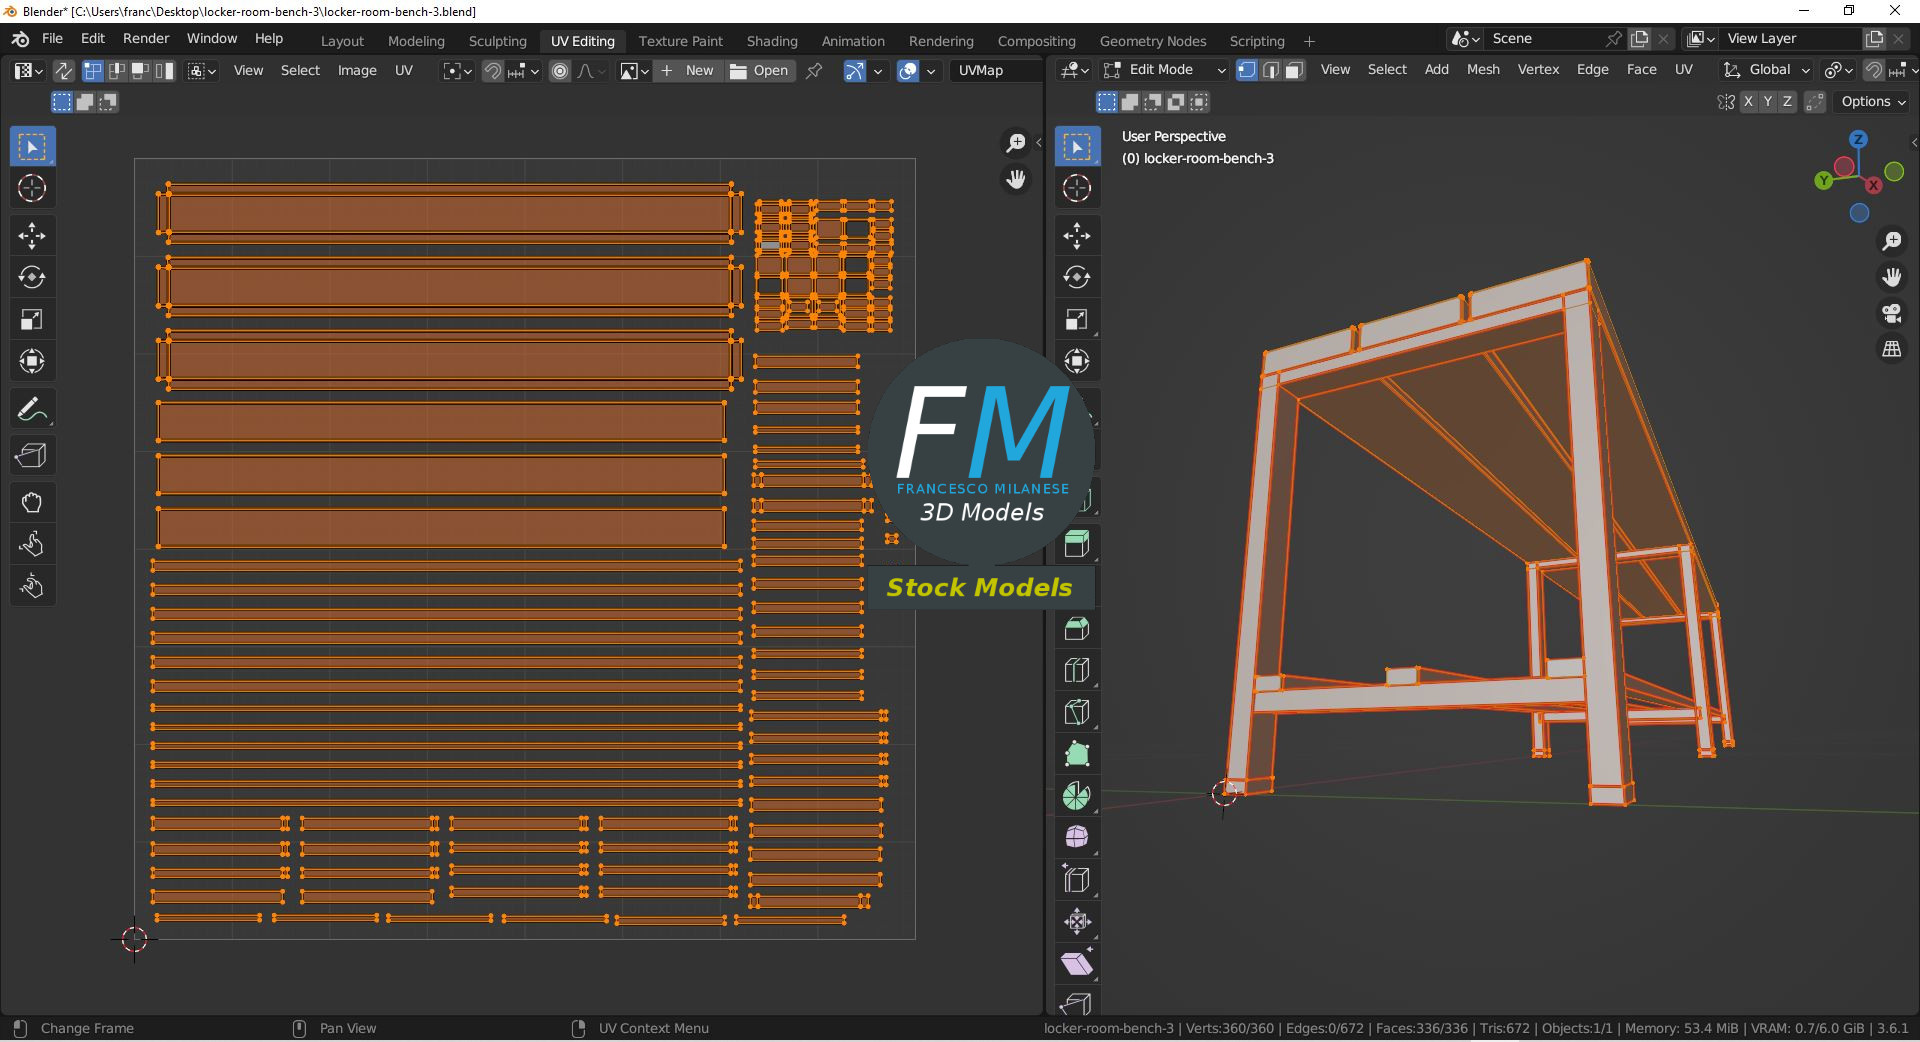The image size is (1920, 1042).
Task: Select the UV Pinch sculpt tool
Action: [32, 586]
